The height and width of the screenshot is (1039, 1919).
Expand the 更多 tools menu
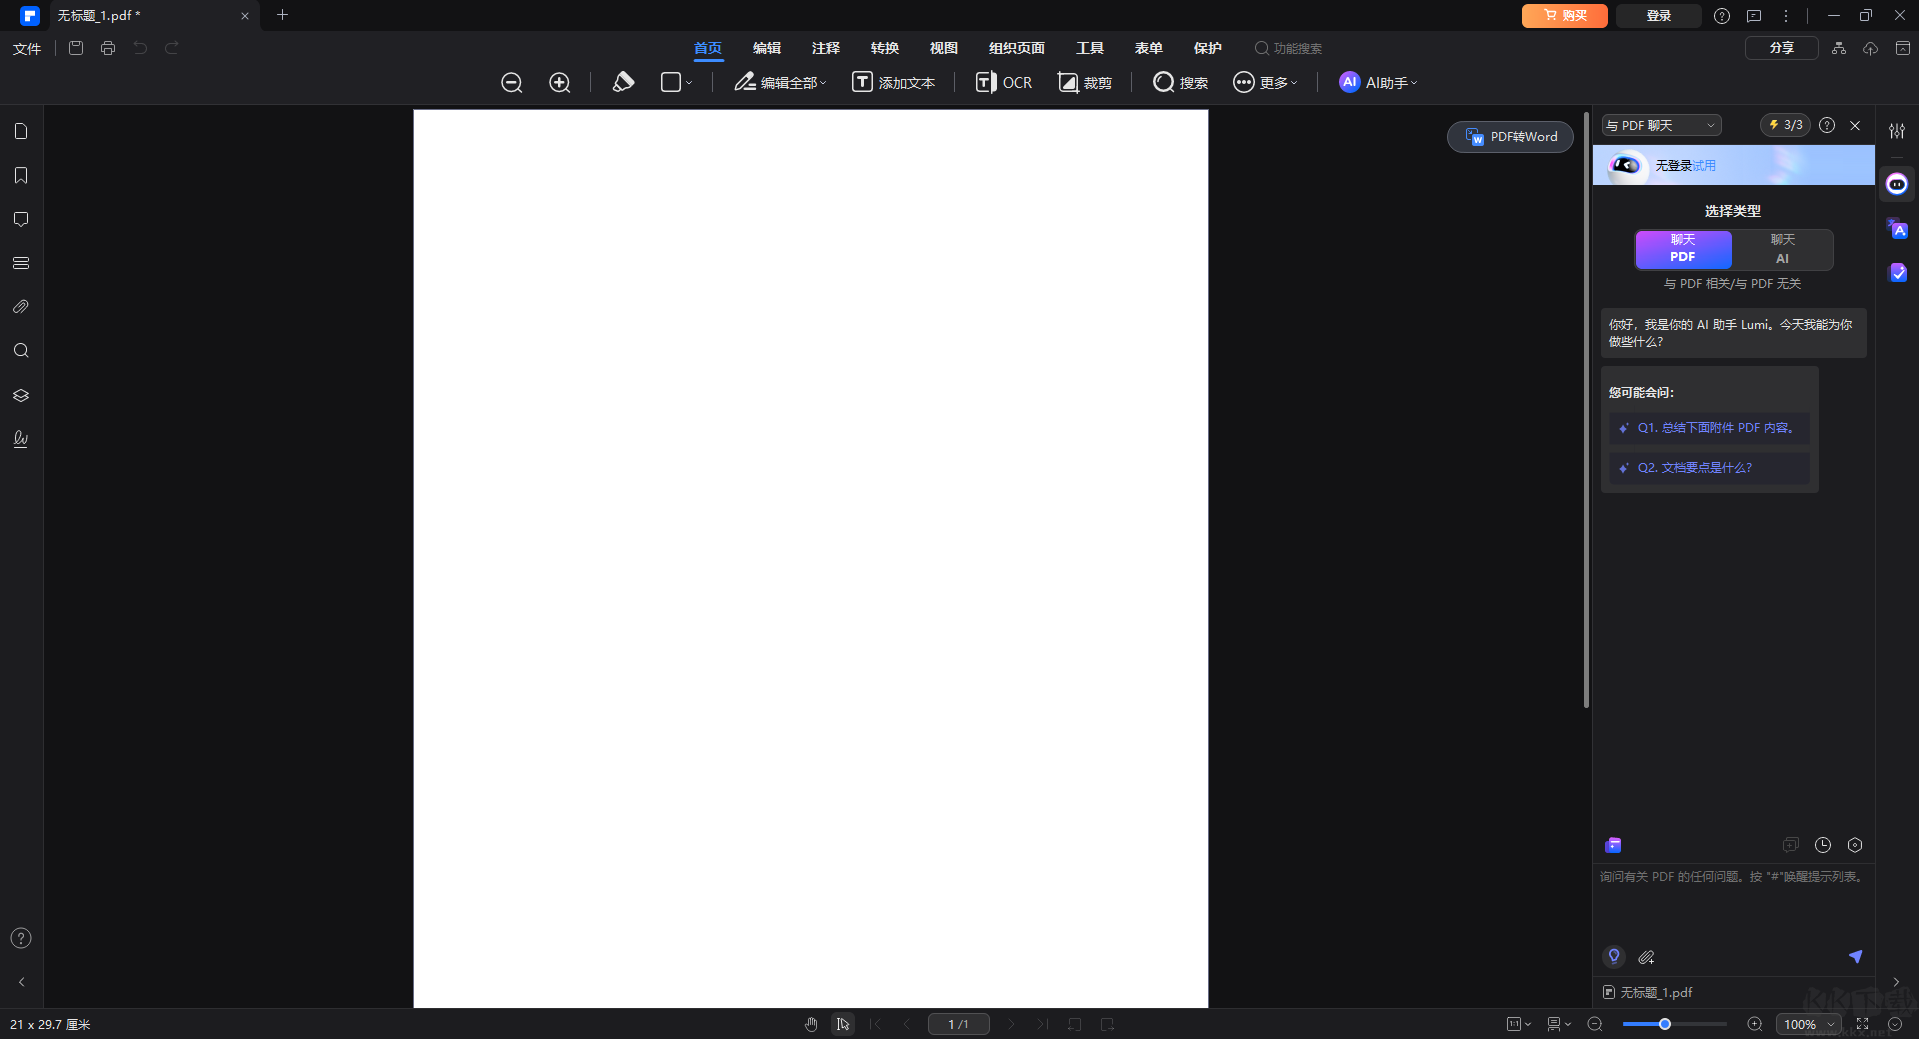pos(1265,82)
